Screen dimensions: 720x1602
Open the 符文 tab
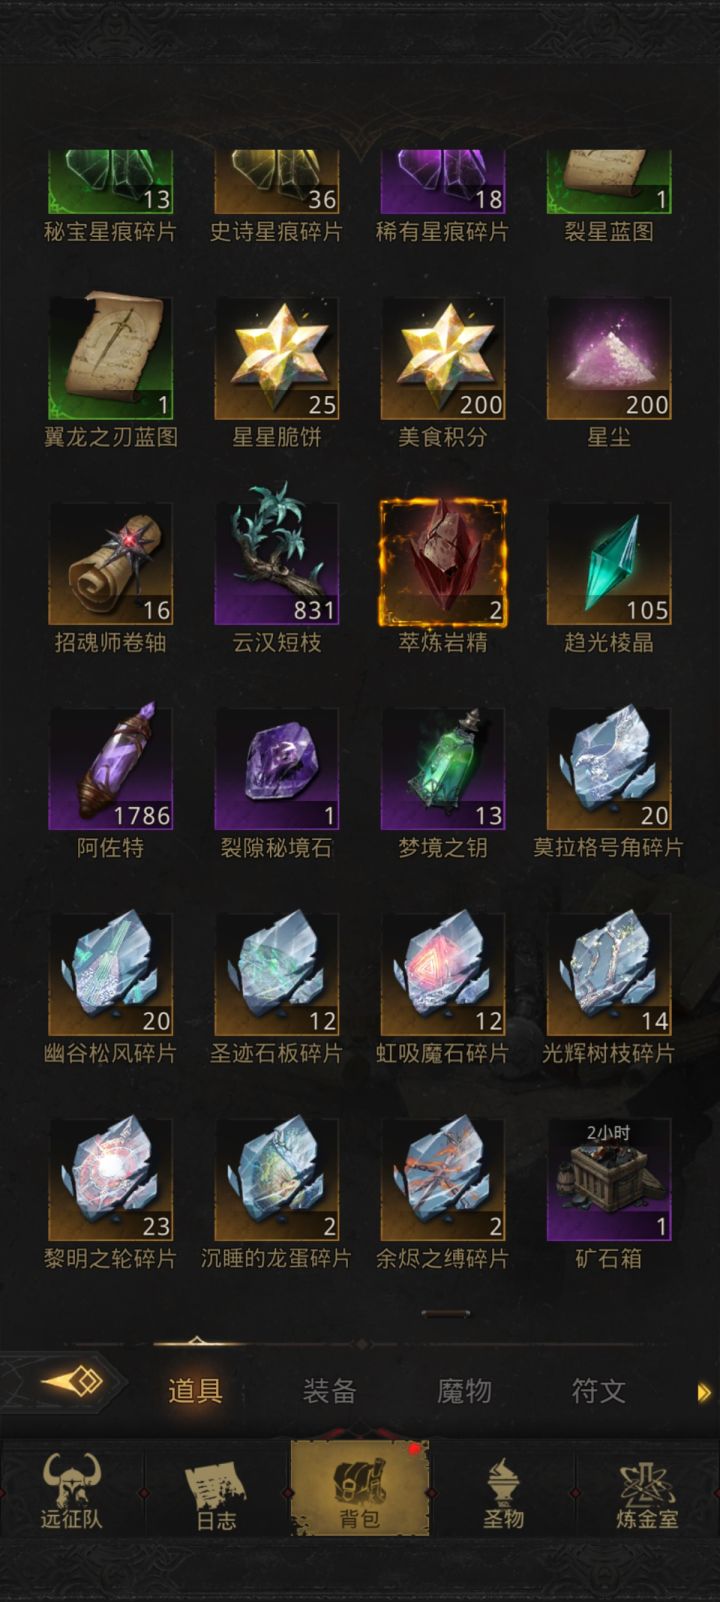click(598, 1390)
